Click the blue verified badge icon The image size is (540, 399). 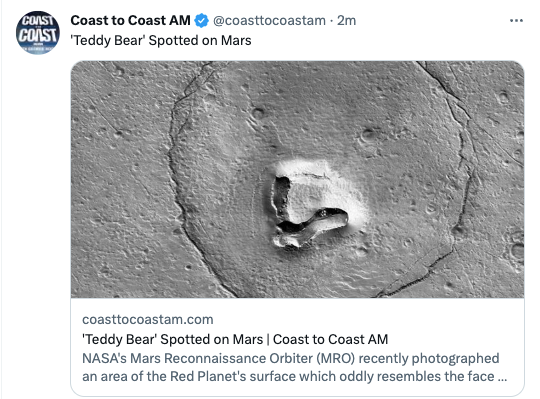(201, 21)
